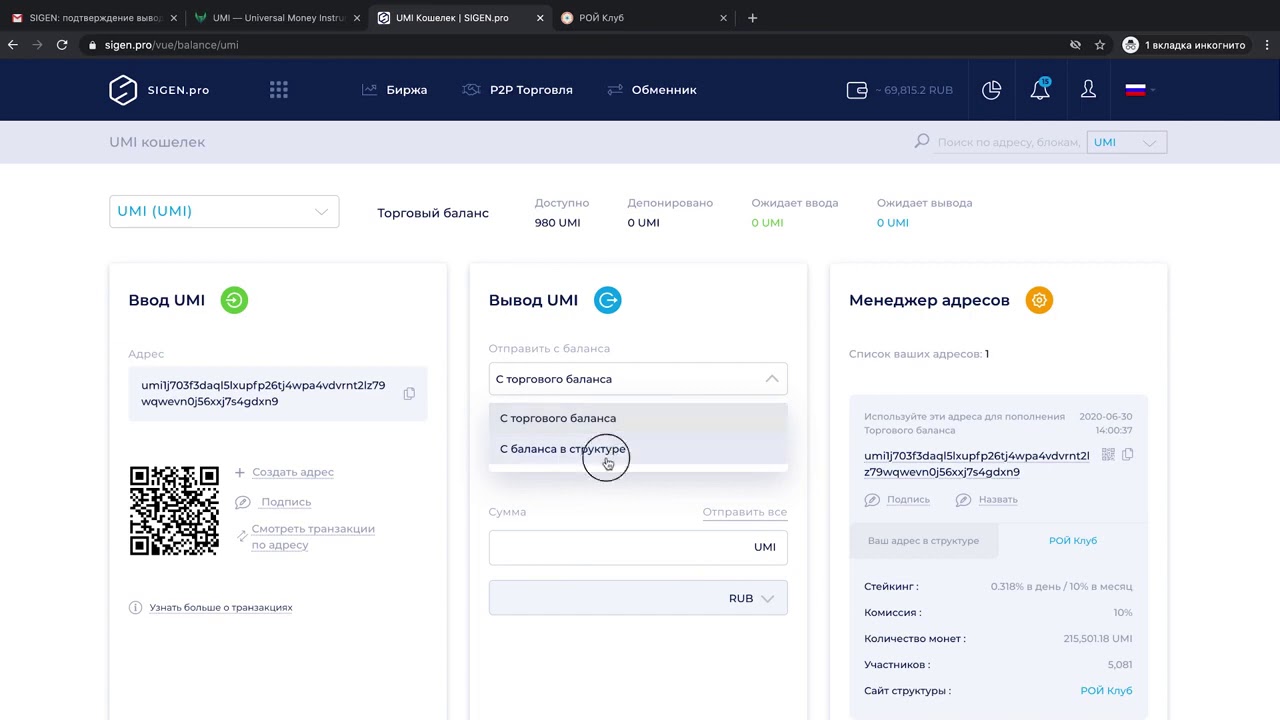Image resolution: width=1280 pixels, height=720 pixels.
Task: Open the UMI (UMI) wallet selector
Action: pos(224,211)
